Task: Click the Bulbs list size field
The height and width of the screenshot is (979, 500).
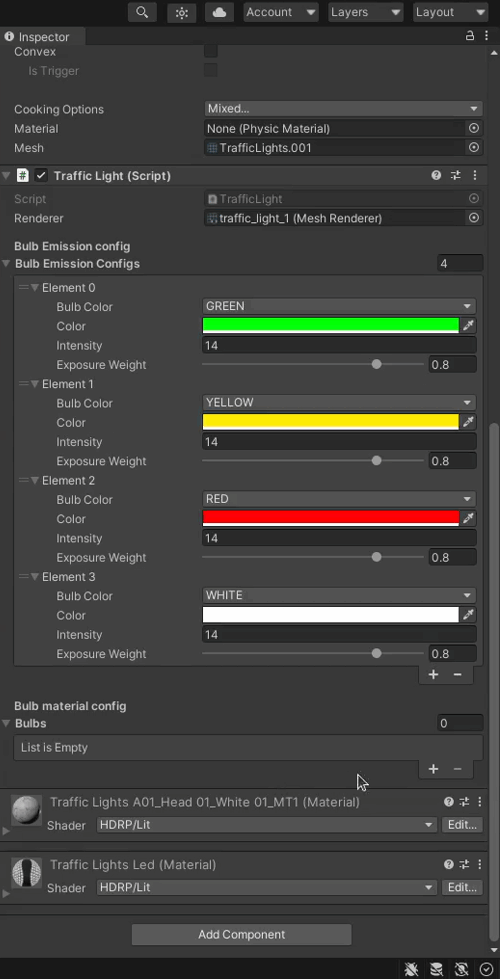Action: click(460, 724)
